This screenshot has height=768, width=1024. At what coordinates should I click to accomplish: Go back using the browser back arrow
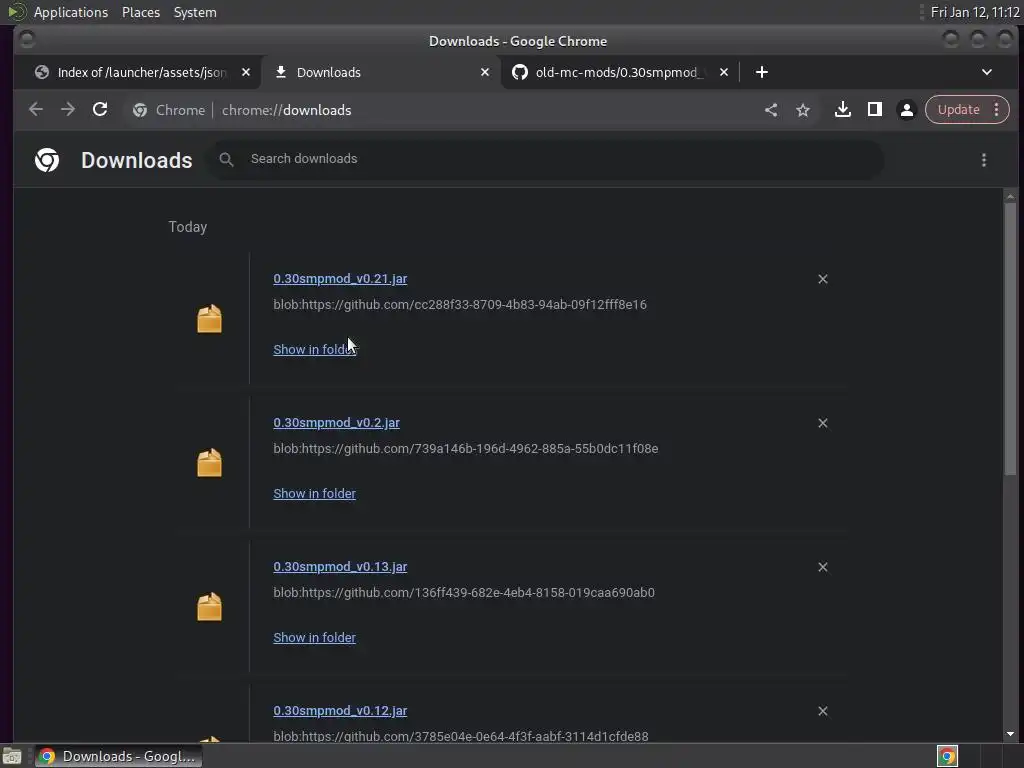point(36,110)
